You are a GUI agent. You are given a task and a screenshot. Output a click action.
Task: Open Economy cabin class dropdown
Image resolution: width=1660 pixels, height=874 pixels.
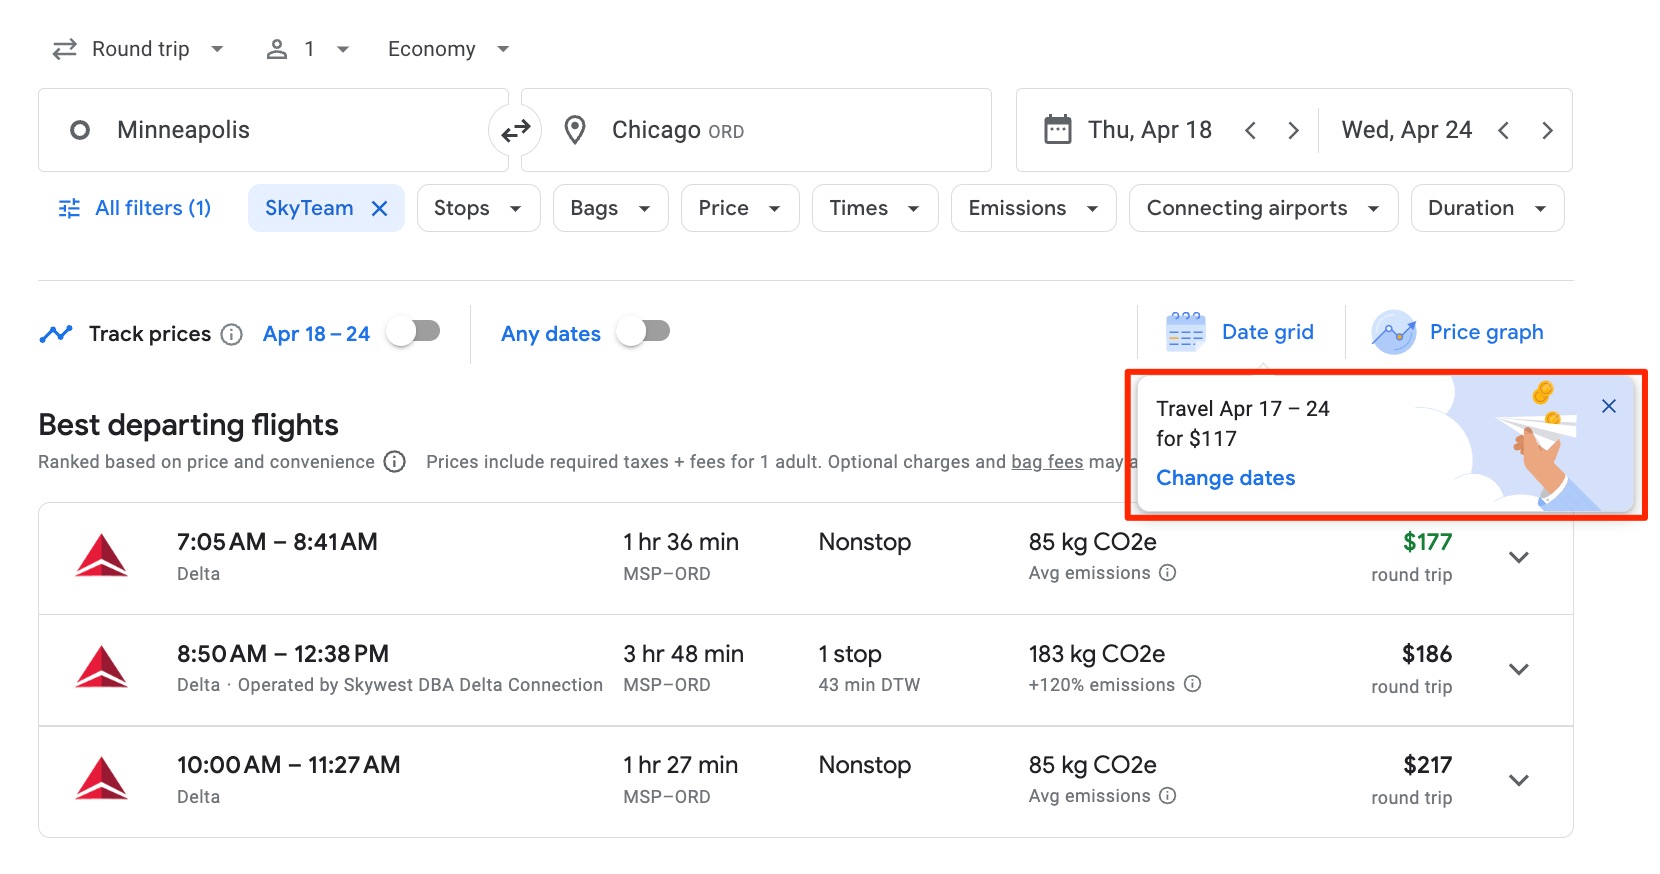[x=448, y=49]
